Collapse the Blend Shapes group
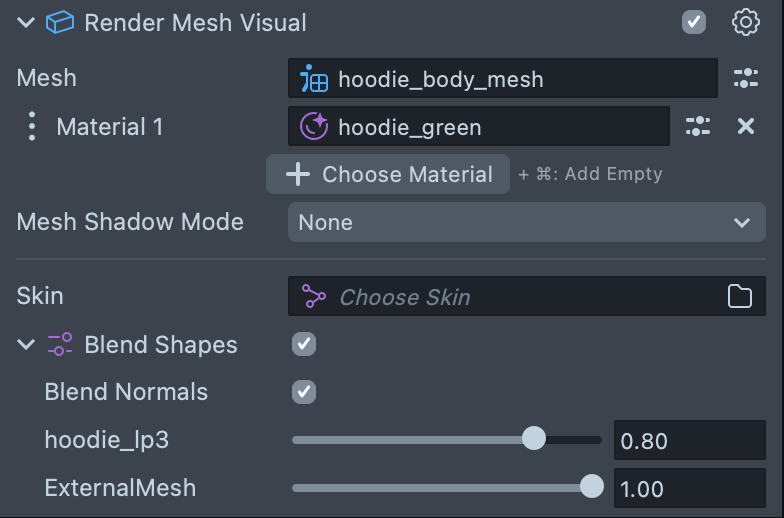 pyautogui.click(x=25, y=345)
